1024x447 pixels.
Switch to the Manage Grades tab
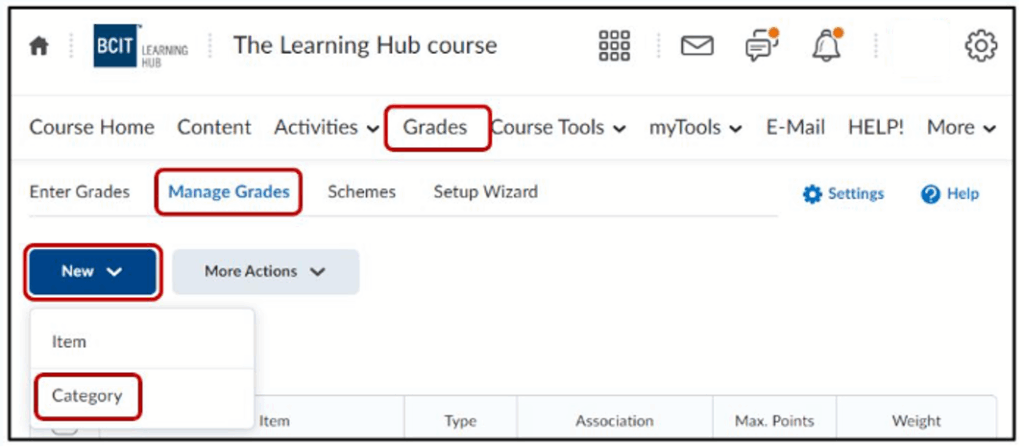229,192
